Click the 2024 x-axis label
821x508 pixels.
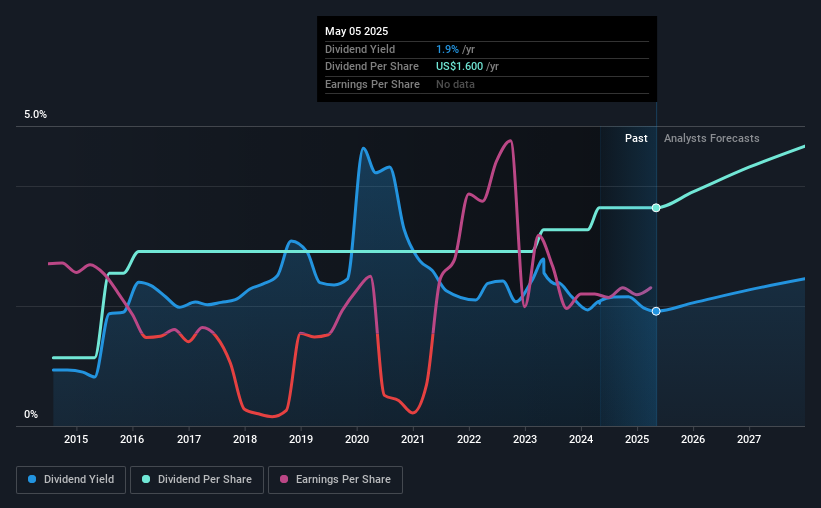click(581, 439)
